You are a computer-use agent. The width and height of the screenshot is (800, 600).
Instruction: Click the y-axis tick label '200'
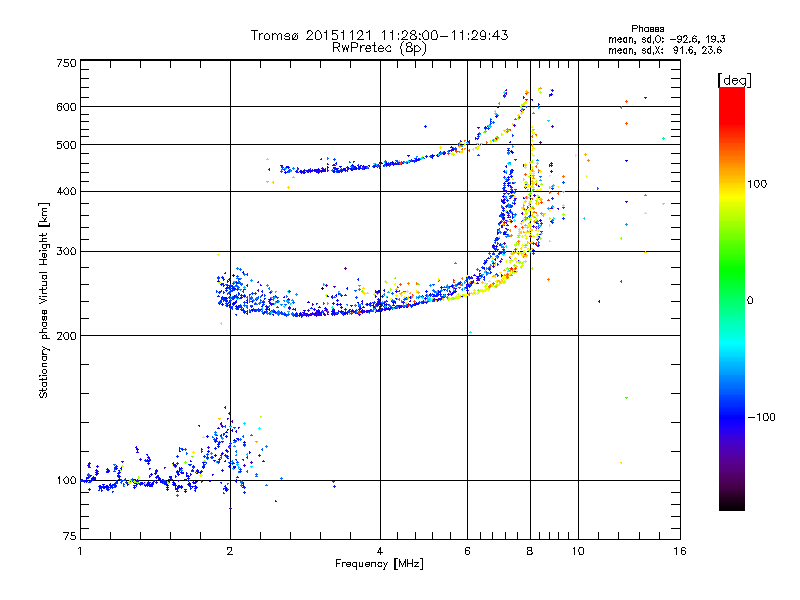tap(66, 336)
